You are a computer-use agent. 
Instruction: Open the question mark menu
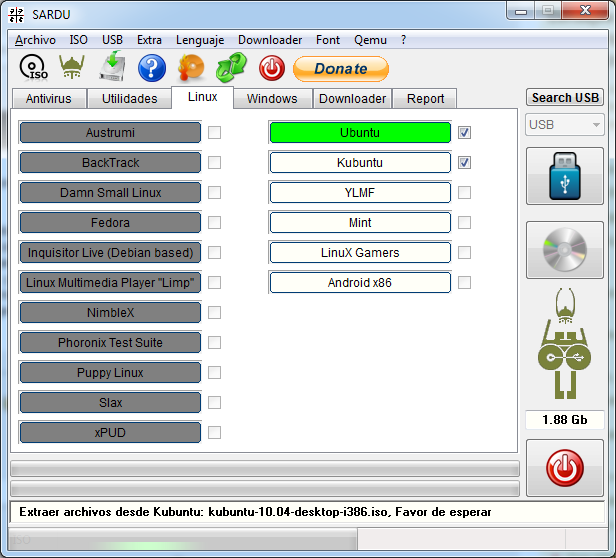403,40
